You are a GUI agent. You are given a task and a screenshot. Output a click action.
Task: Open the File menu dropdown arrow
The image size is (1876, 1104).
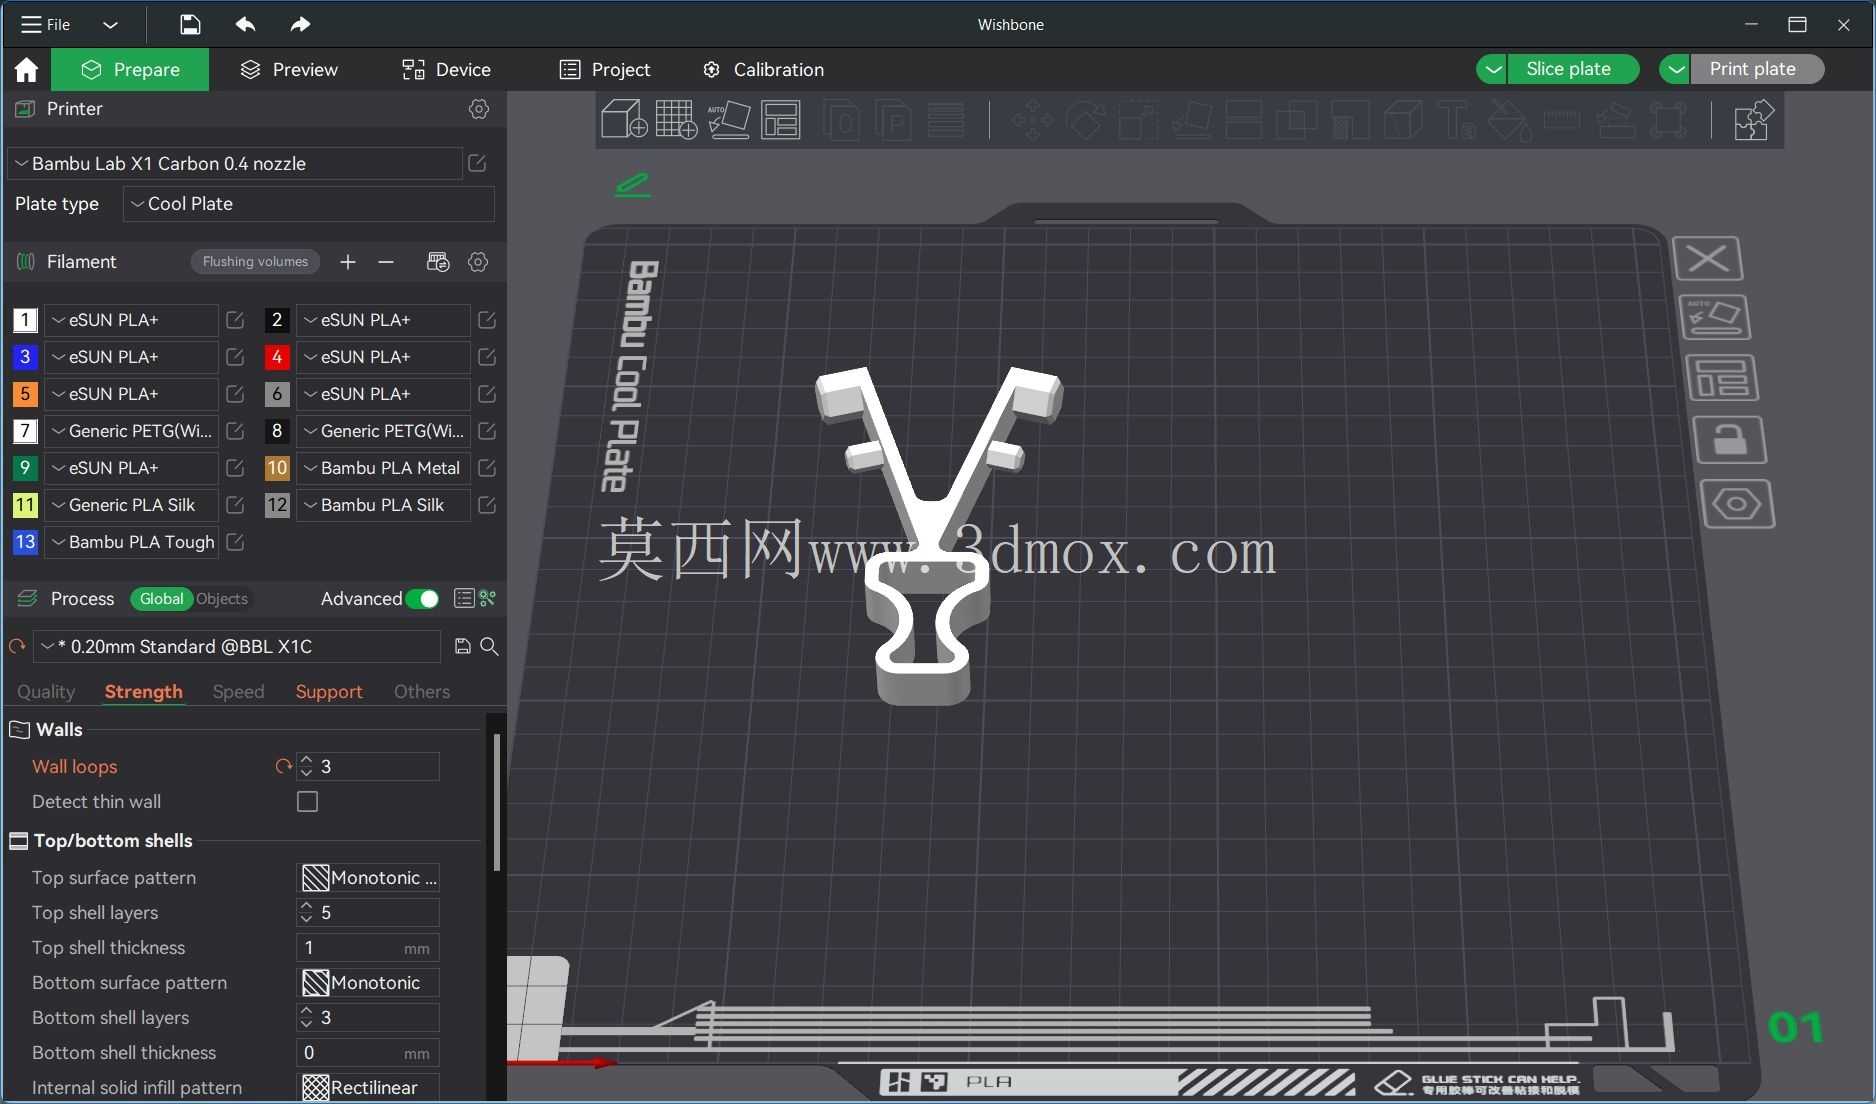click(x=110, y=24)
